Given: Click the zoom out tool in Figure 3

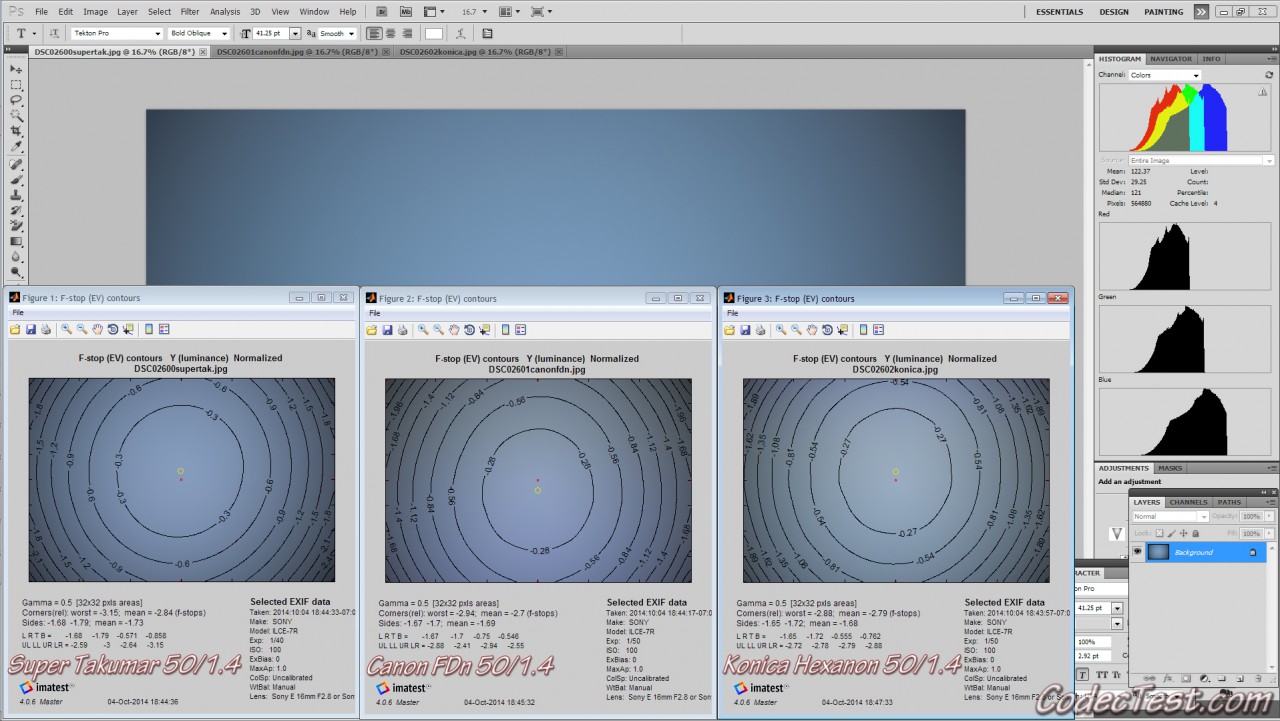Looking at the screenshot, I should (796, 330).
